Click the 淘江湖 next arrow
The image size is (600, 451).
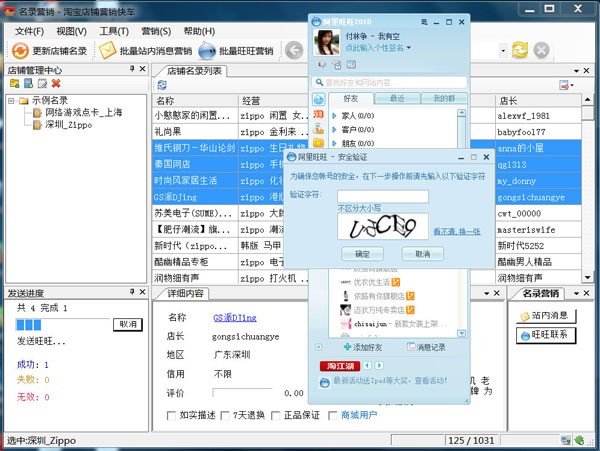tap(379, 365)
